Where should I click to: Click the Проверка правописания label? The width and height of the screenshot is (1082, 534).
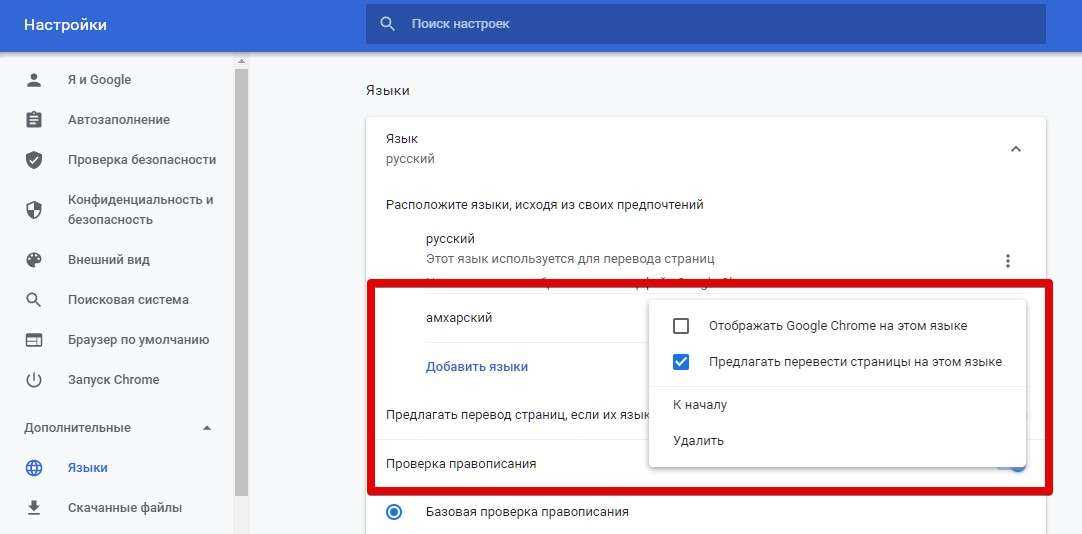click(x=461, y=464)
